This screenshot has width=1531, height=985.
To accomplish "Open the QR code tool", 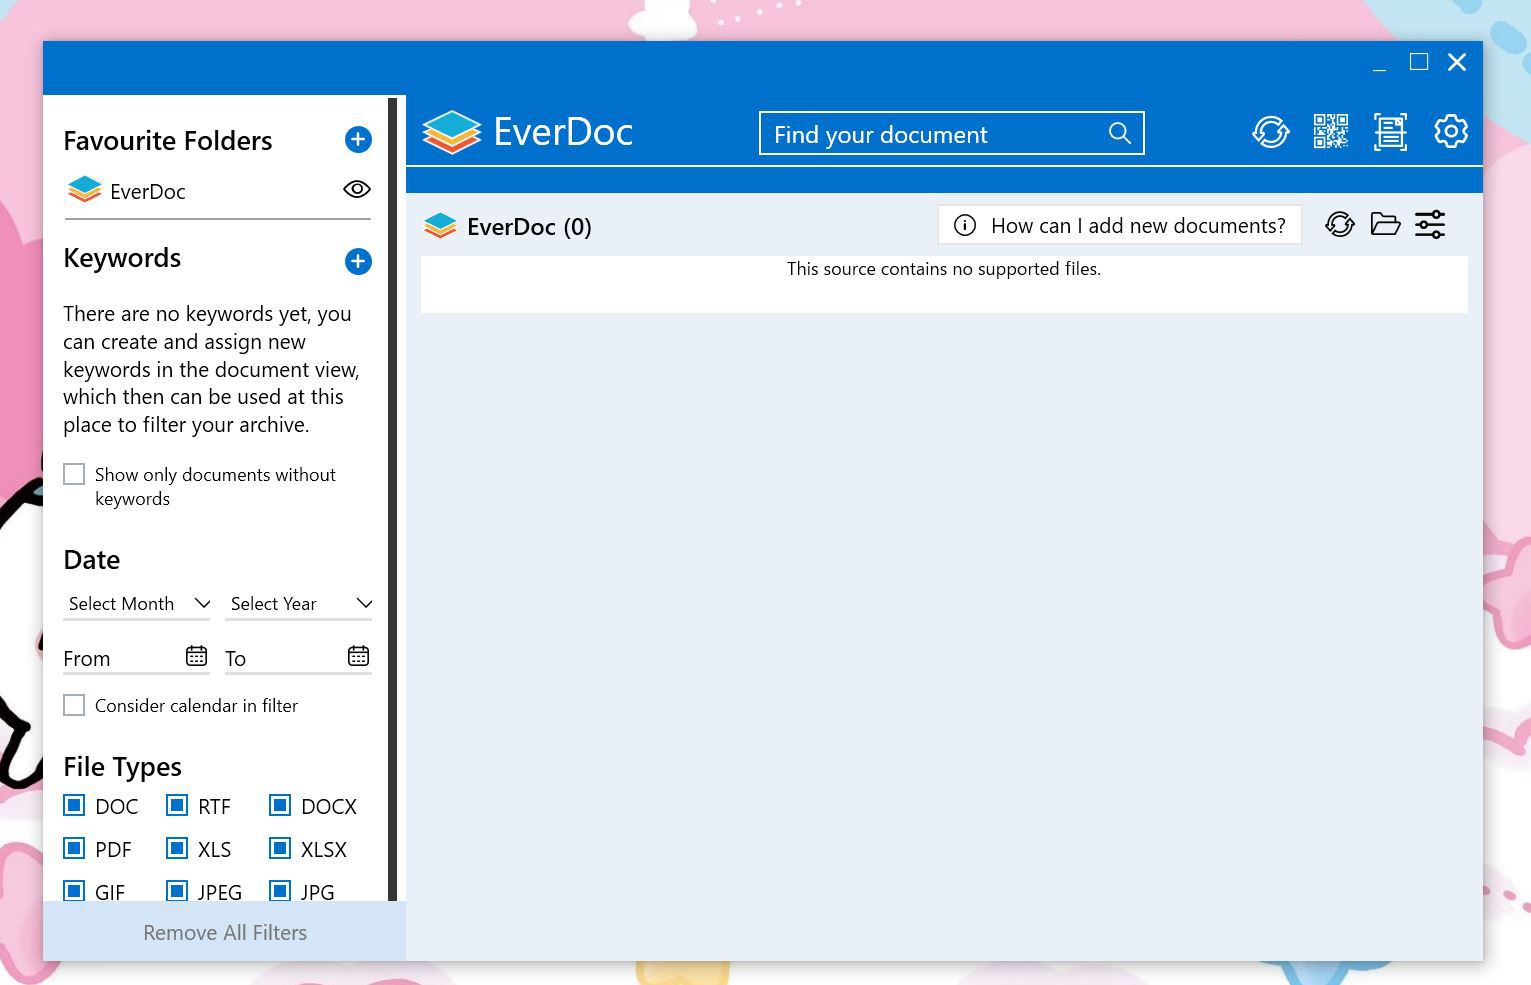I will click(1331, 131).
